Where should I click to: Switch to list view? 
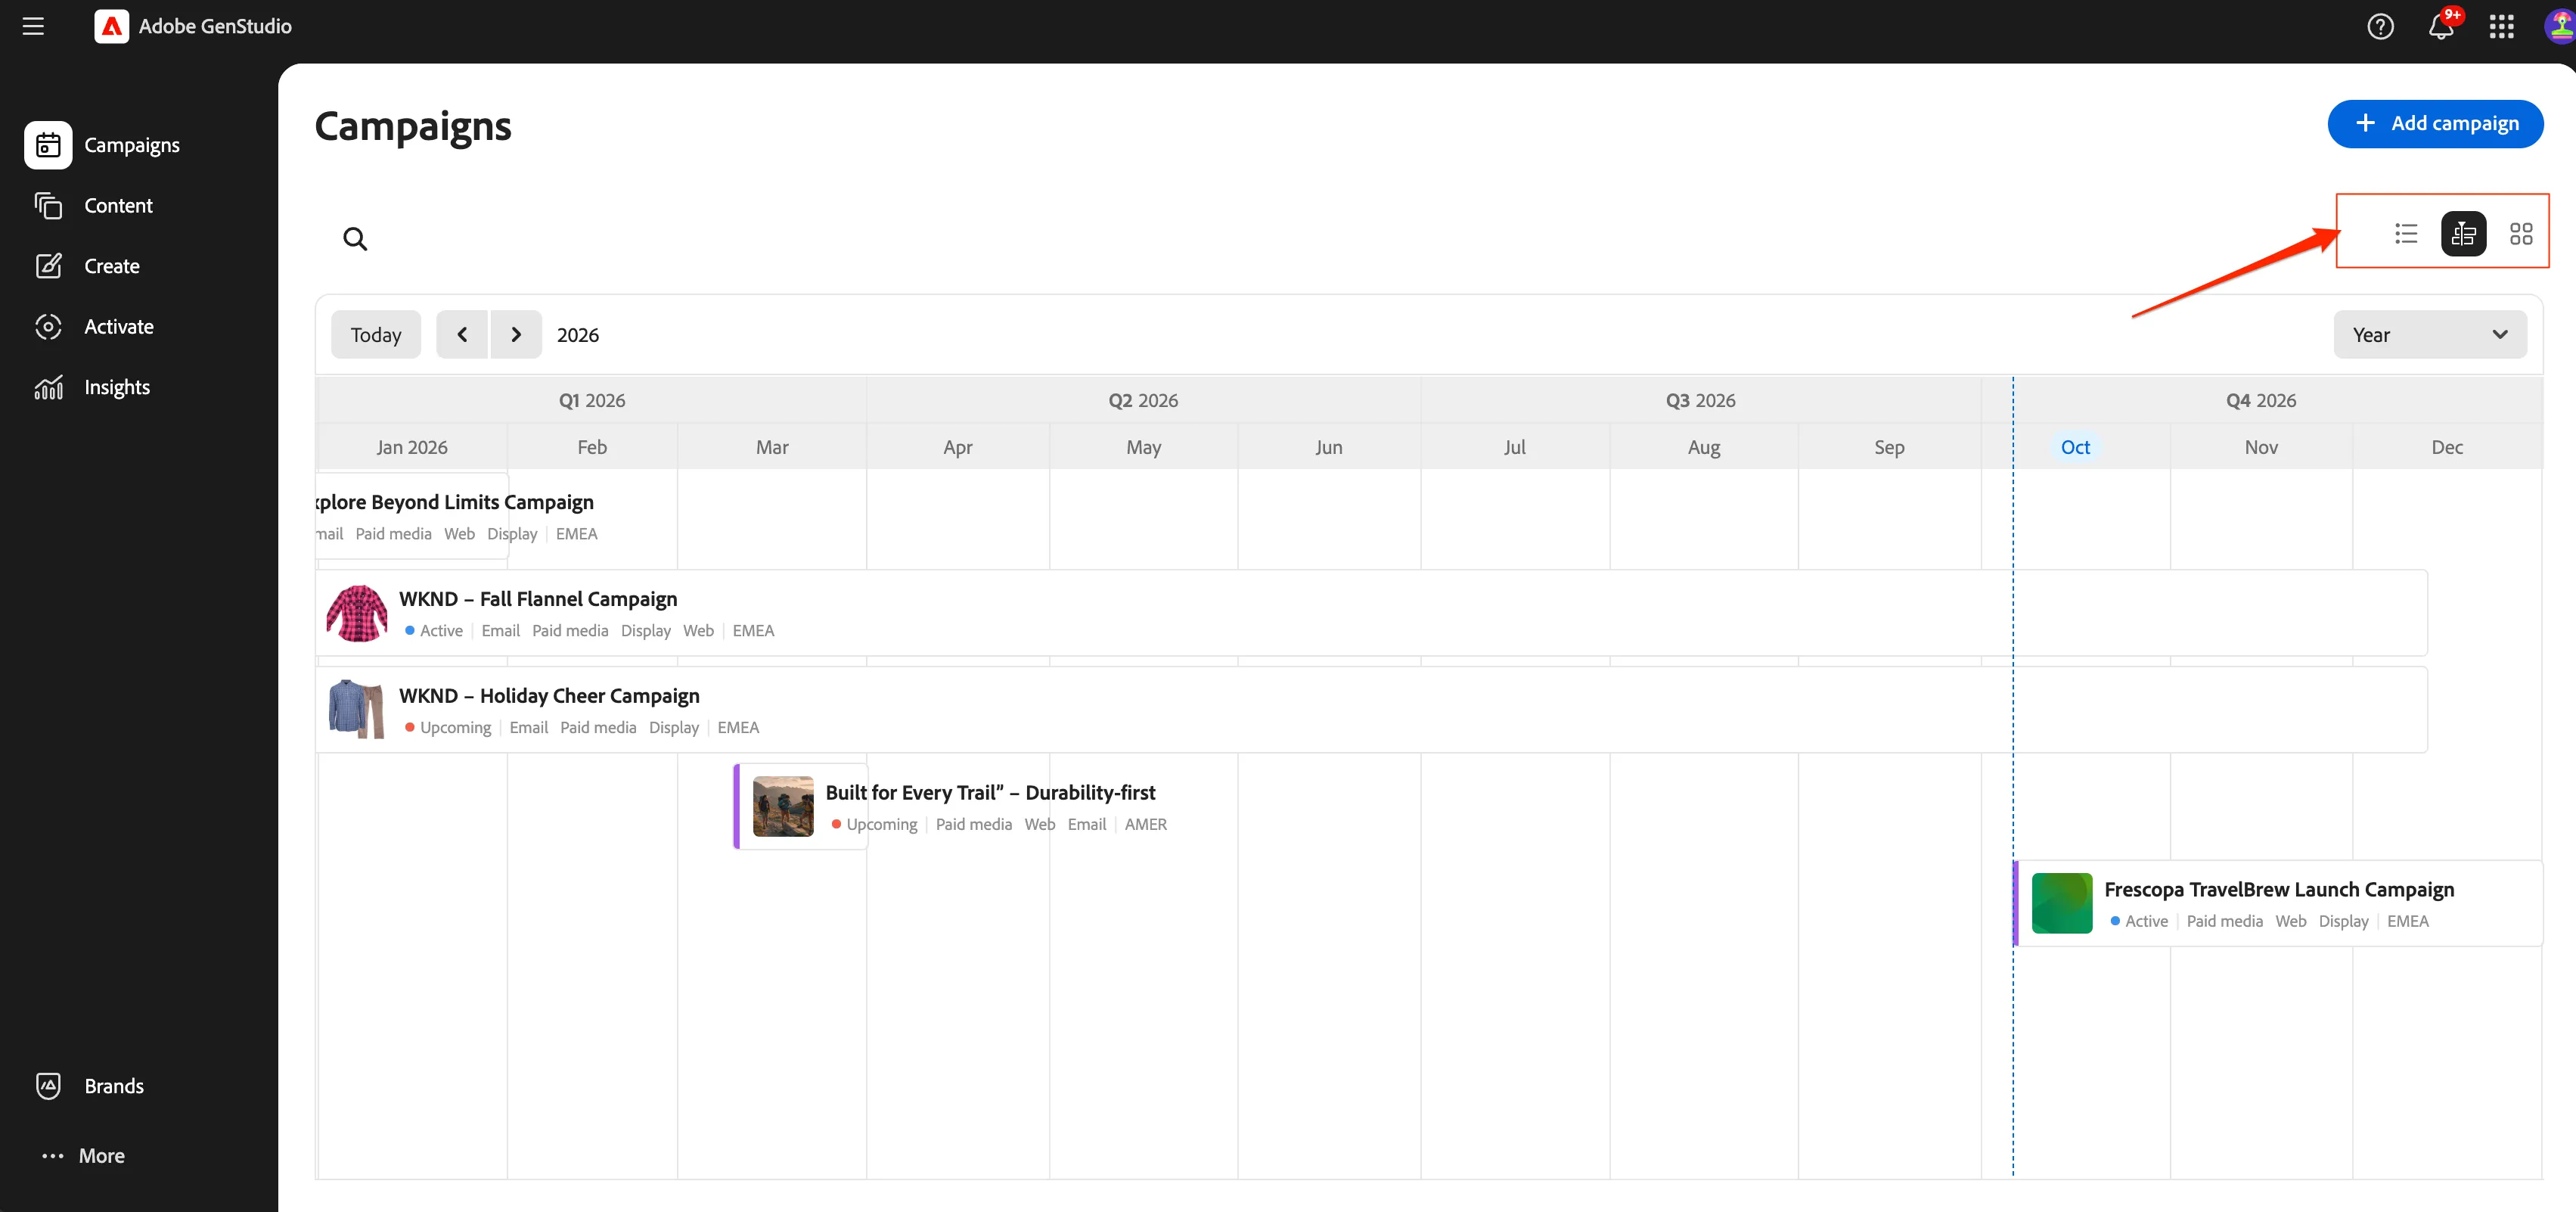tap(2406, 234)
